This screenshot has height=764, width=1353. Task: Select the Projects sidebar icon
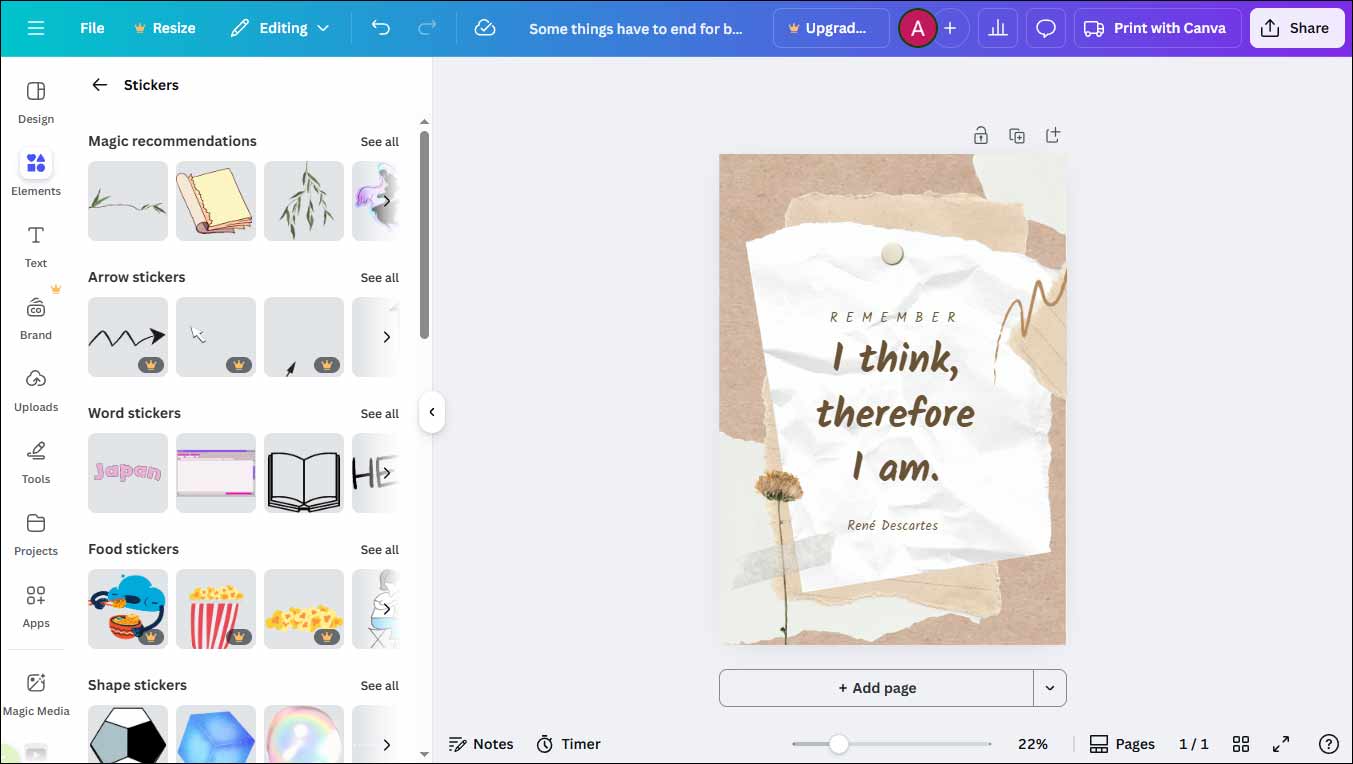[35, 532]
